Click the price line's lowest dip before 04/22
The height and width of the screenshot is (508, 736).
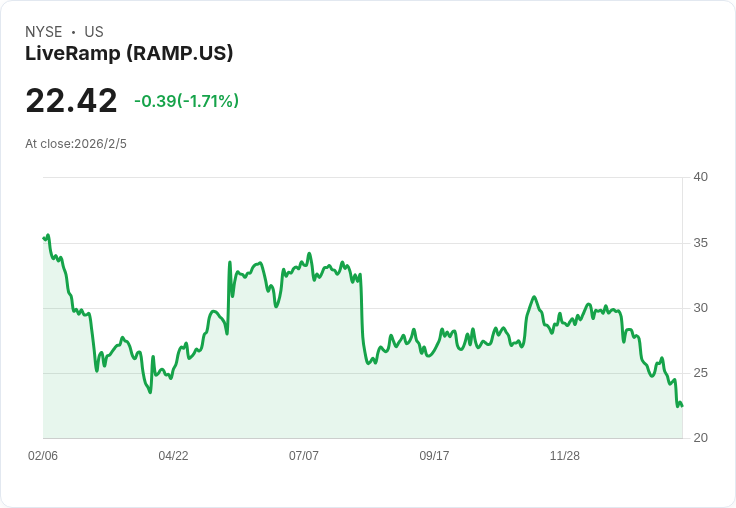pyautogui.click(x=150, y=392)
